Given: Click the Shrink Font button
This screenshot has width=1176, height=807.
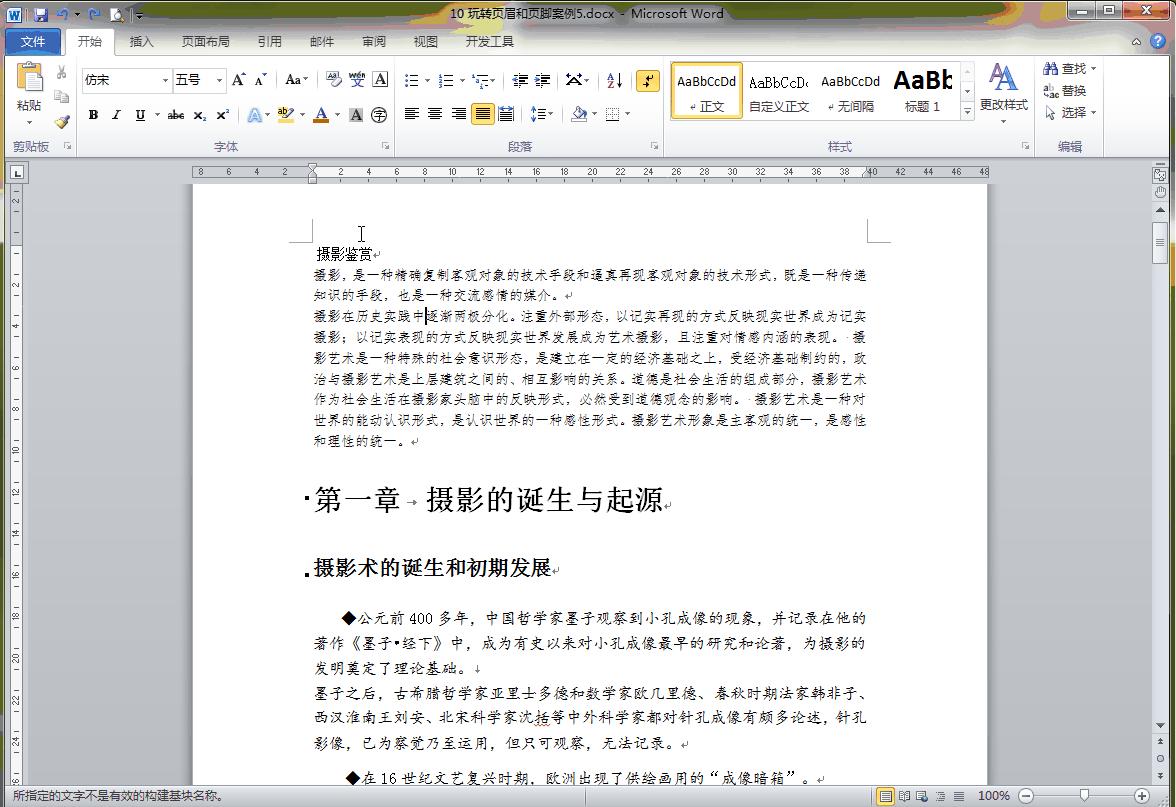Looking at the screenshot, I should click(260, 80).
